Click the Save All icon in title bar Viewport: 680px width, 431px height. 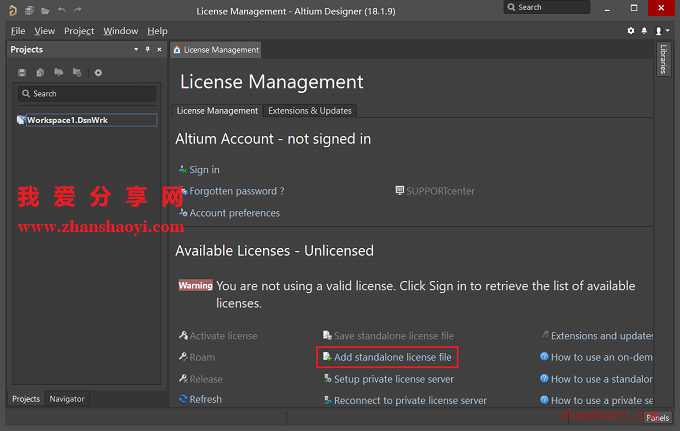point(29,10)
